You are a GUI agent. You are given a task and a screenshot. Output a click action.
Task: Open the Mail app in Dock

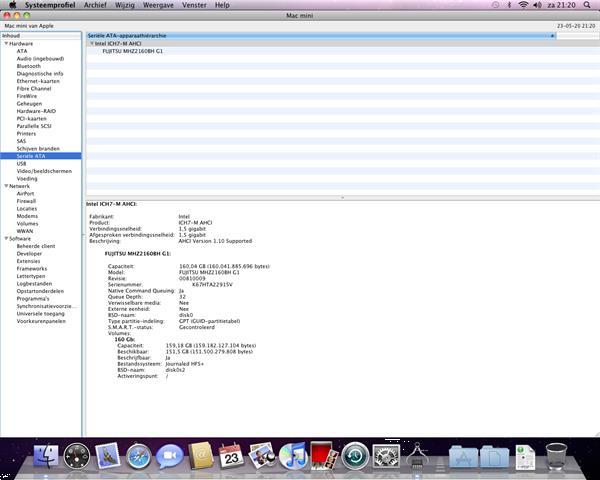click(108, 456)
